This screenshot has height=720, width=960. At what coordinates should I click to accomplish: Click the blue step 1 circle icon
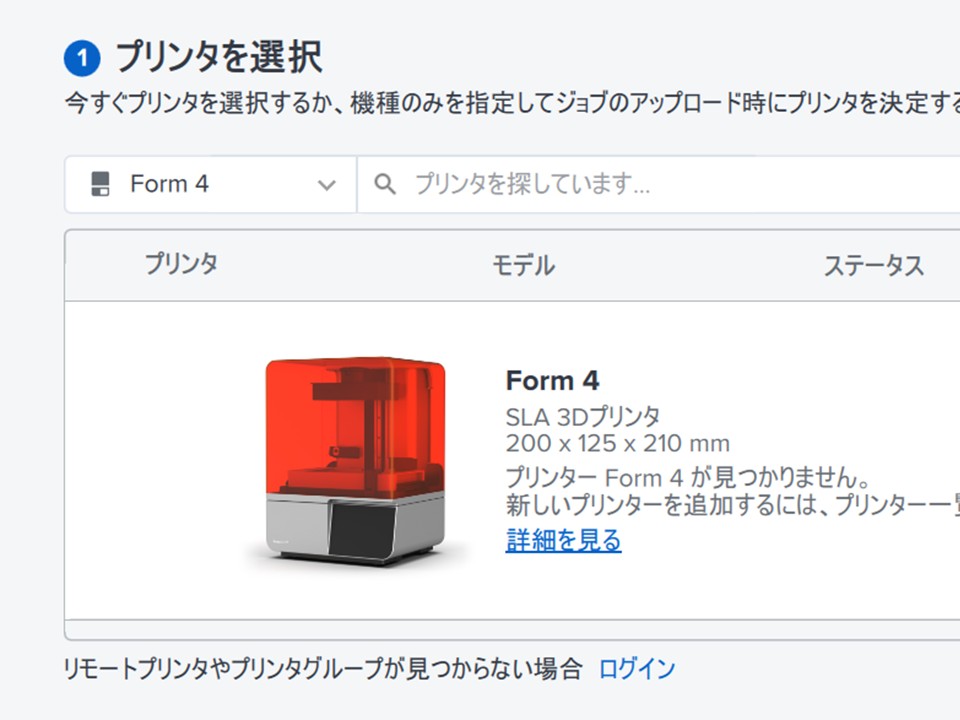(x=82, y=59)
